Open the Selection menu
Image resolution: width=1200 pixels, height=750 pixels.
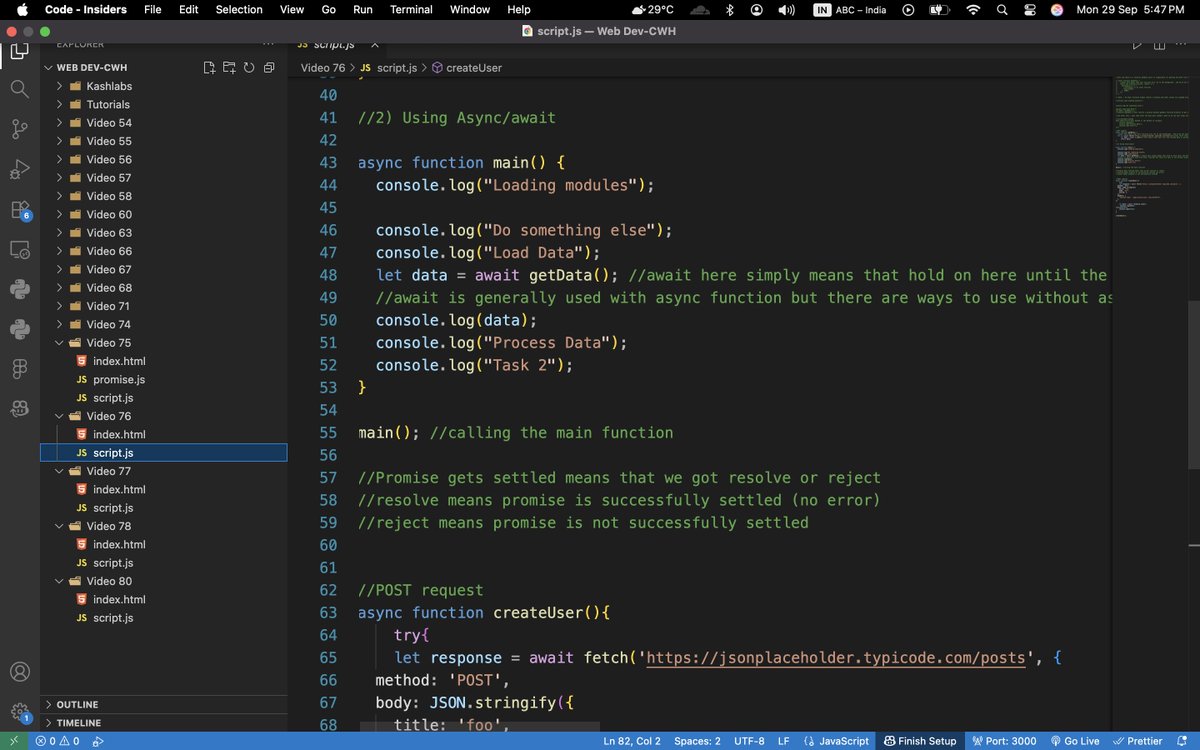pos(239,10)
